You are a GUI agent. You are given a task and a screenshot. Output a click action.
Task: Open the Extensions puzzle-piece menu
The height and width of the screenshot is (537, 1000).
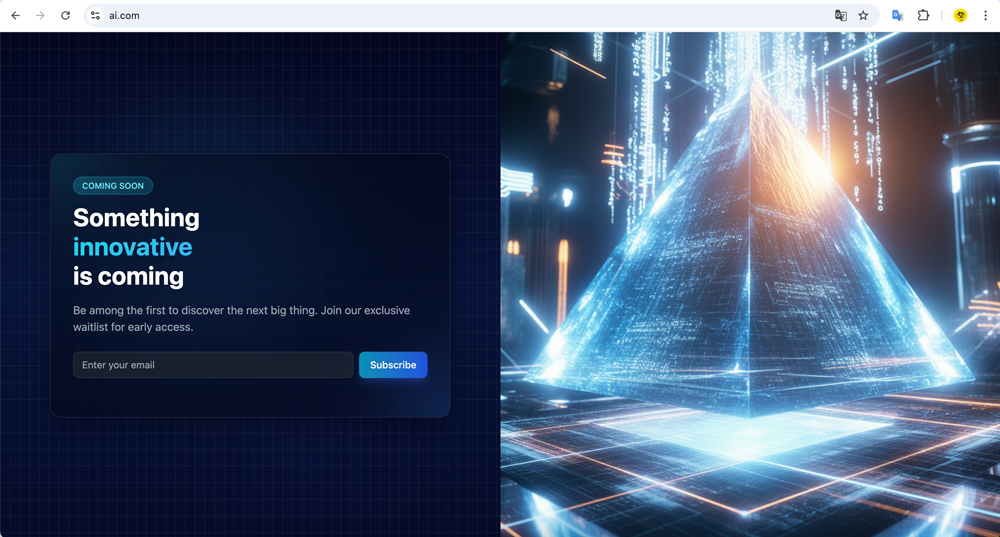[923, 15]
